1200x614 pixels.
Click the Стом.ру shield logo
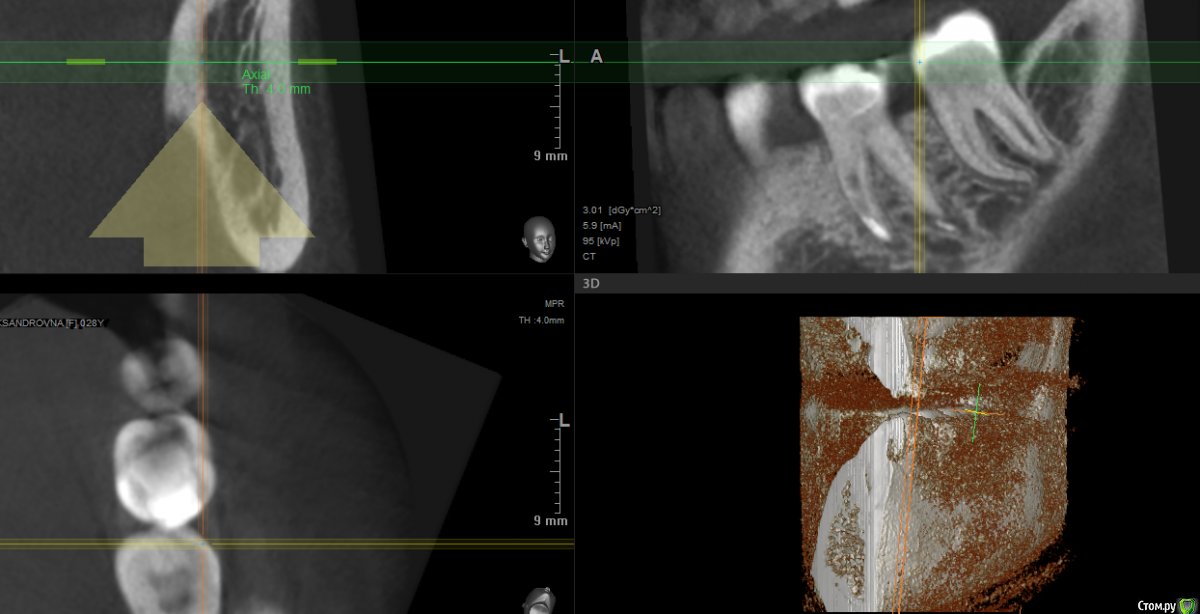pos(1186,605)
